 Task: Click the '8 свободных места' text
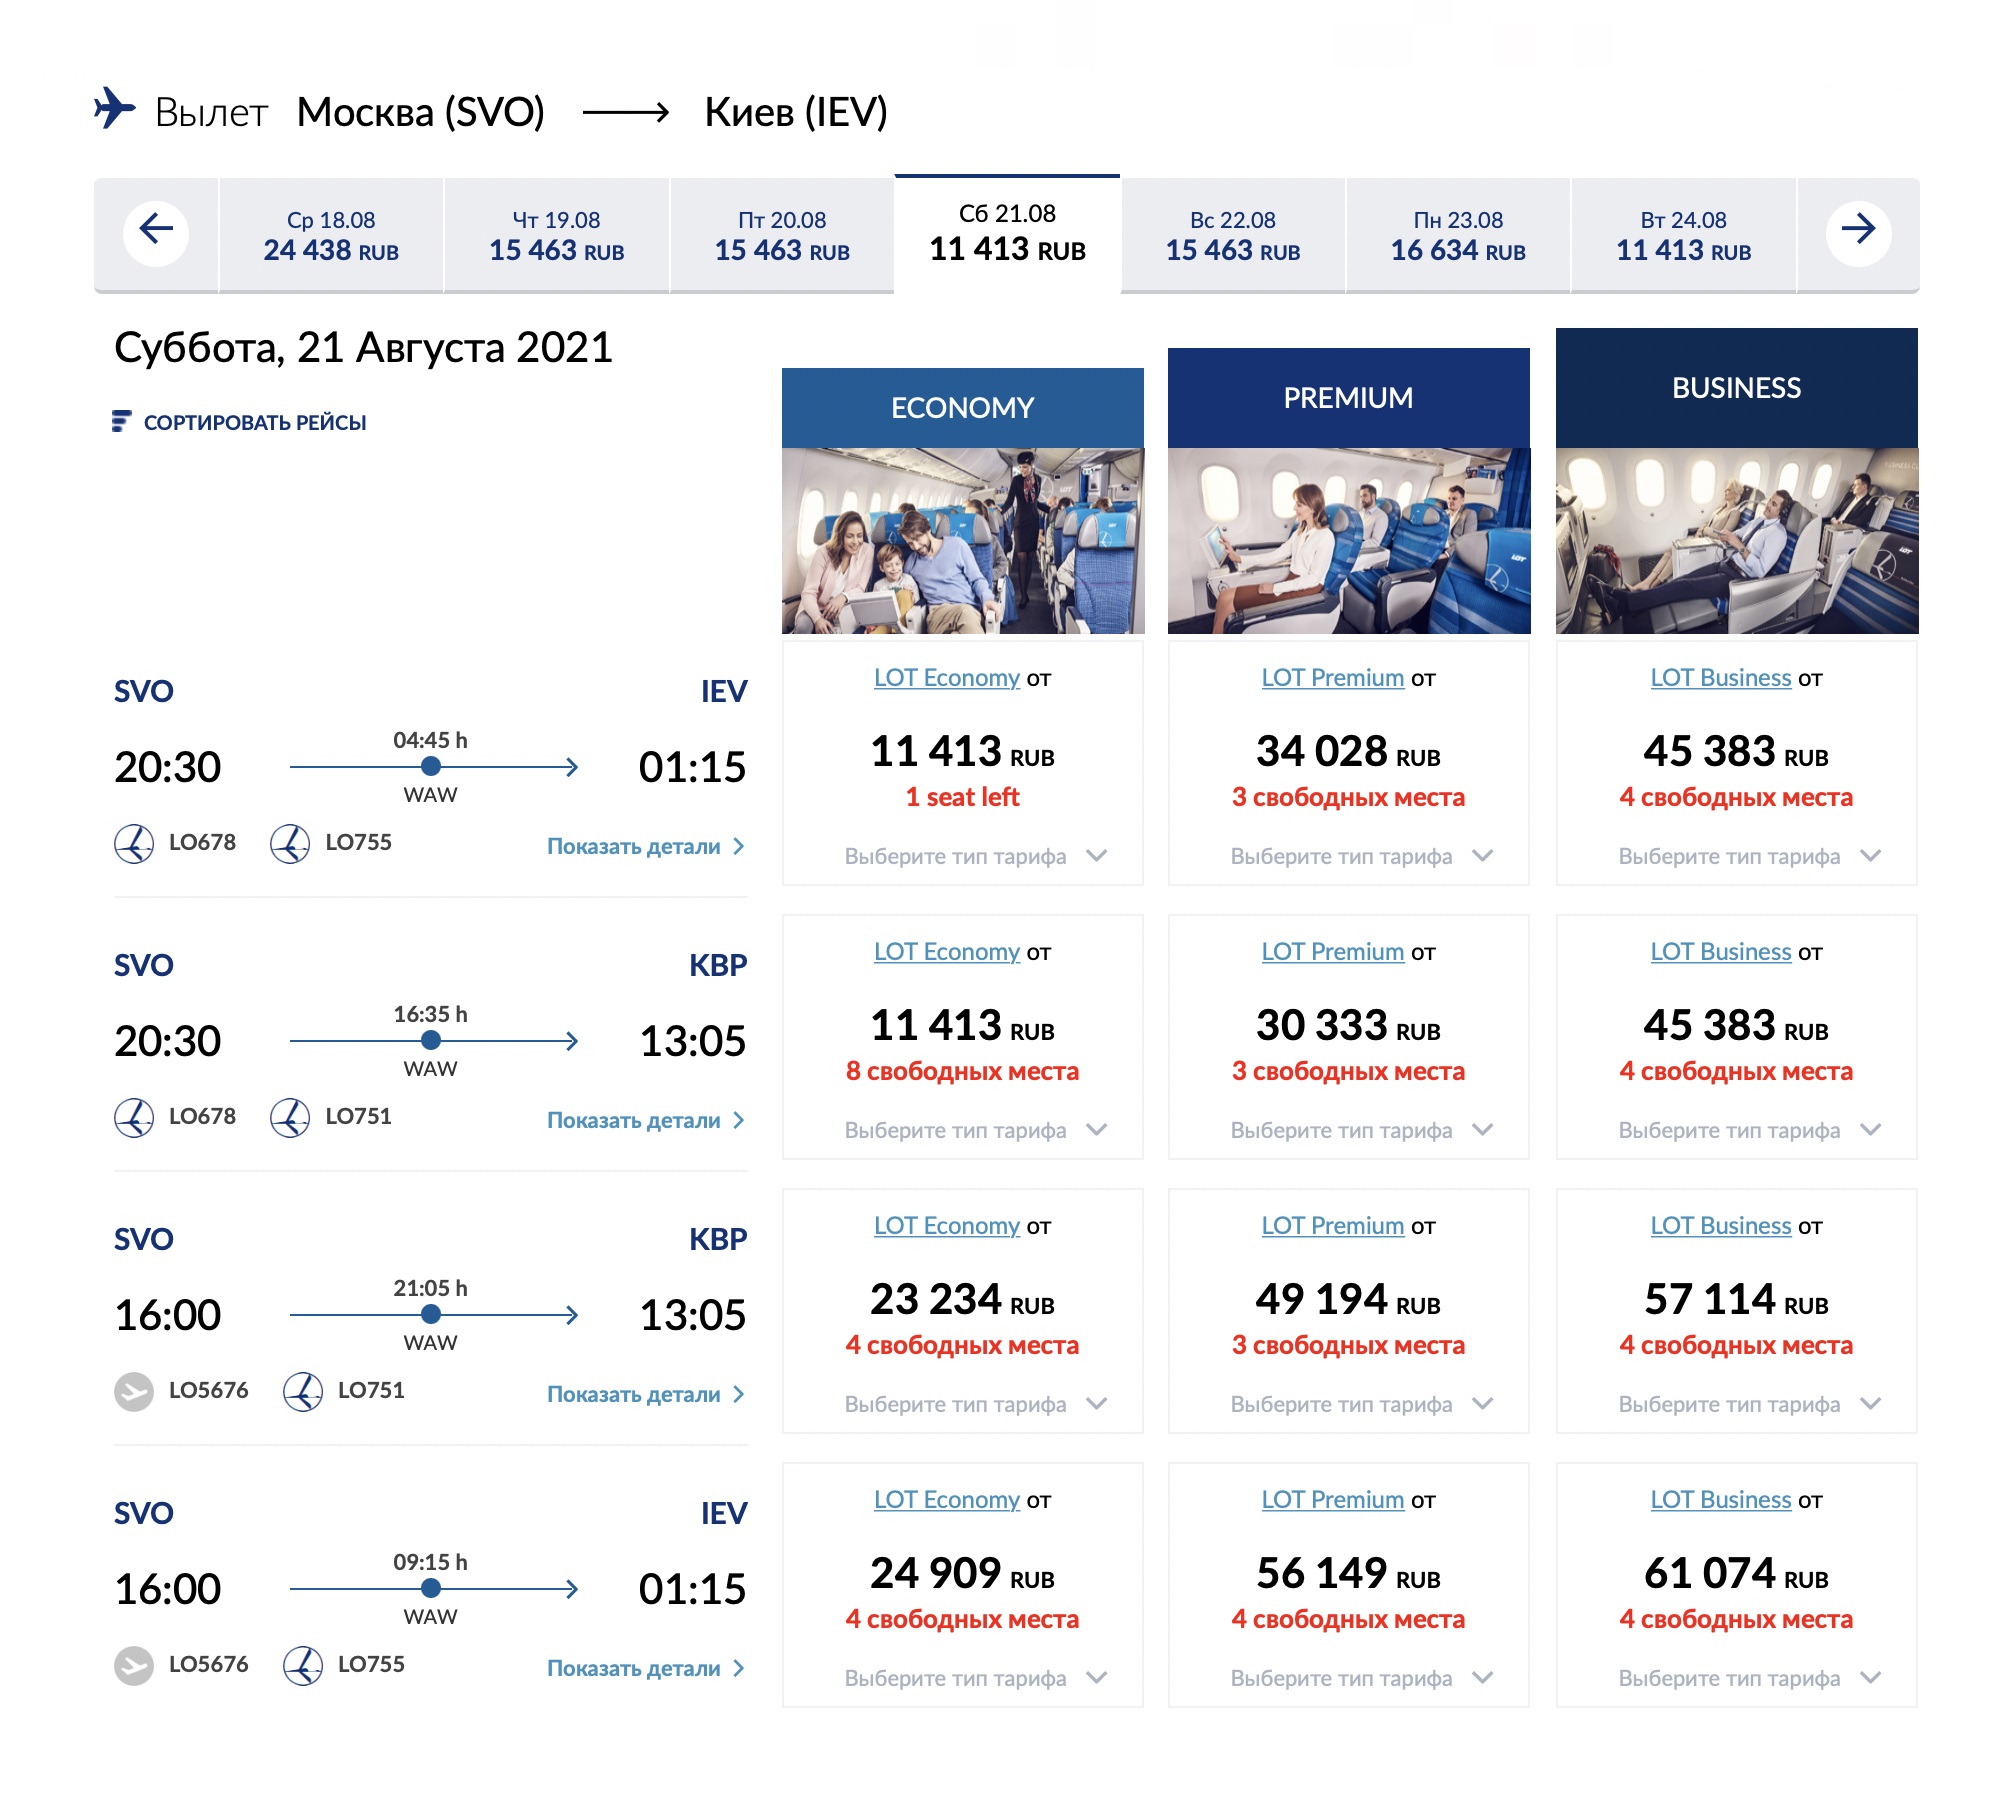click(x=962, y=1071)
